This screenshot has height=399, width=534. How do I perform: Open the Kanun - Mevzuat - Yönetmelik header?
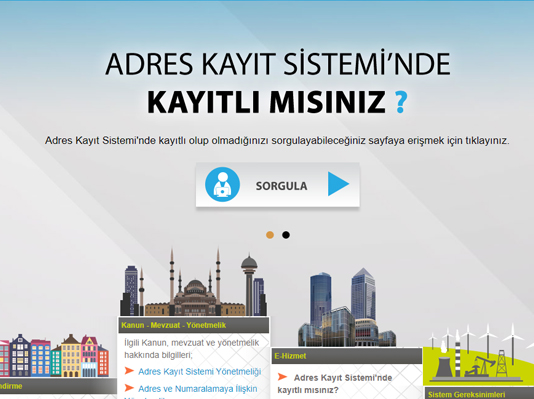coord(193,325)
